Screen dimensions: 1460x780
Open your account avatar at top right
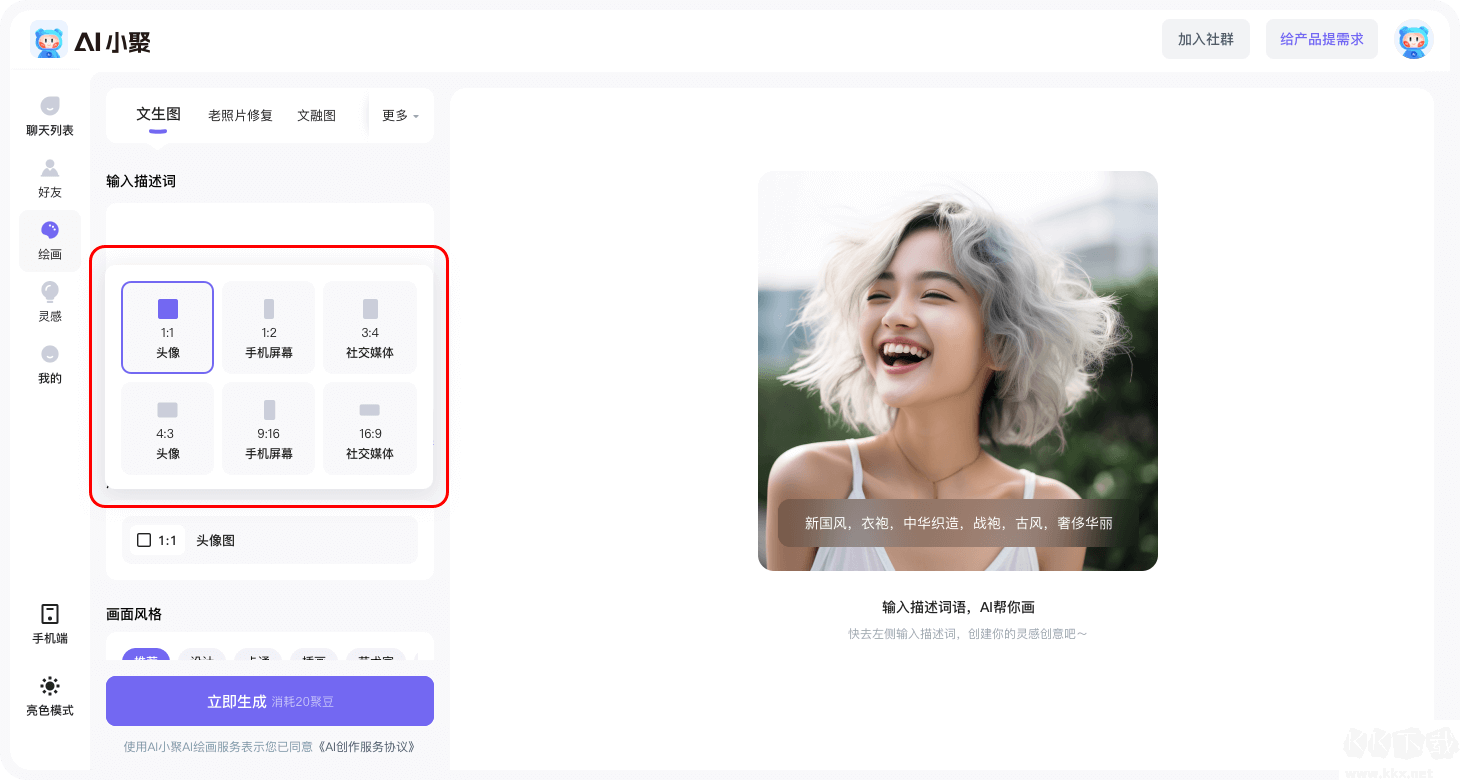[1413, 39]
